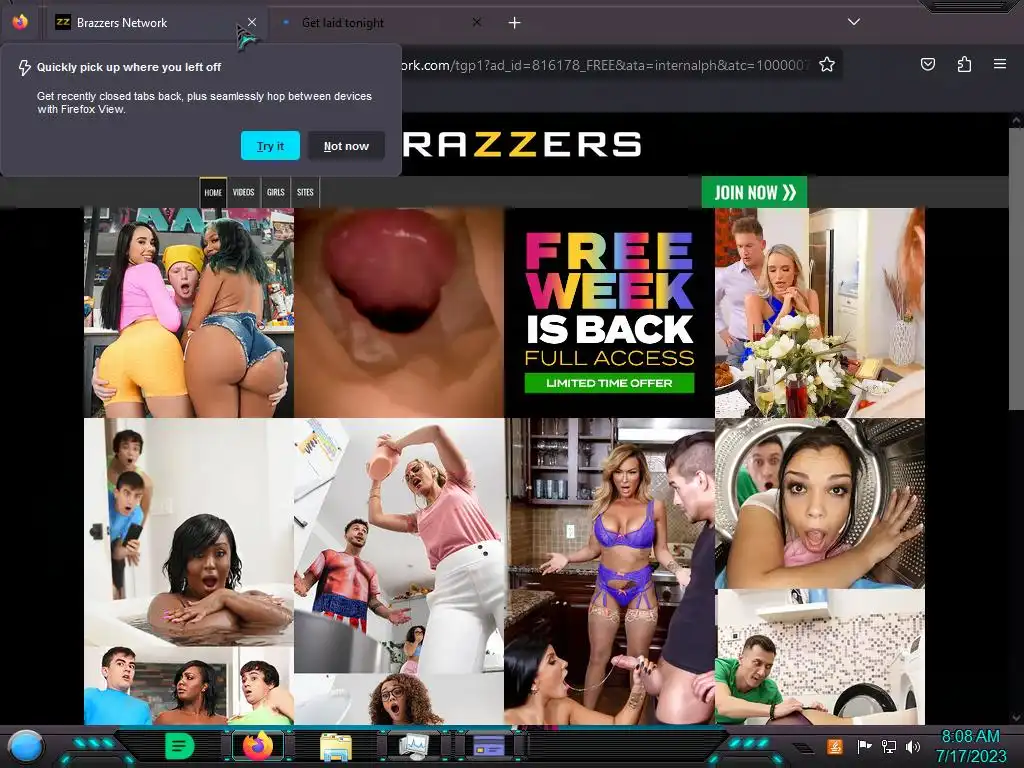This screenshot has height=768, width=1024.
Task: Open the Start orb on taskbar
Action: [25, 746]
